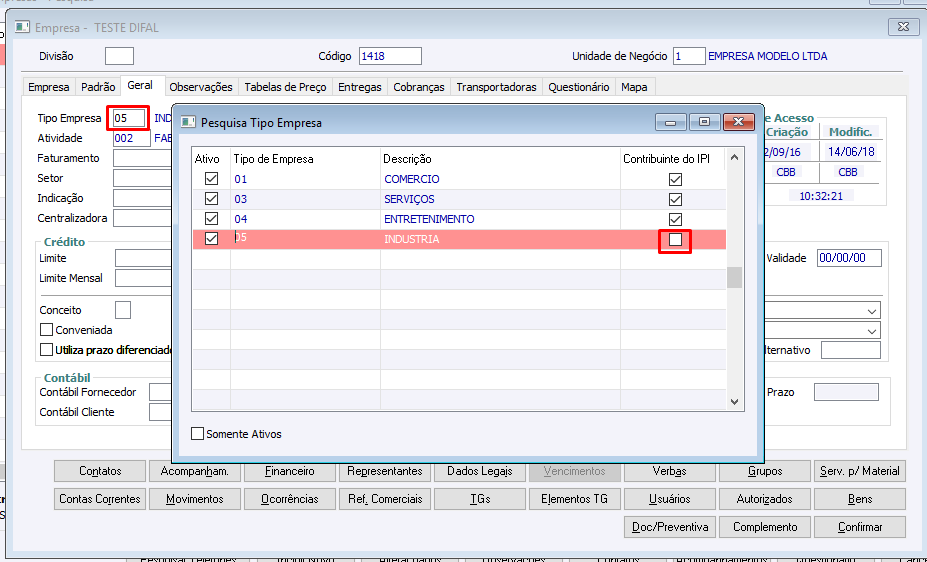Toggle Contribuinte do IPI for ENTRETENIMENTO
927x562 pixels.
[x=675, y=219]
